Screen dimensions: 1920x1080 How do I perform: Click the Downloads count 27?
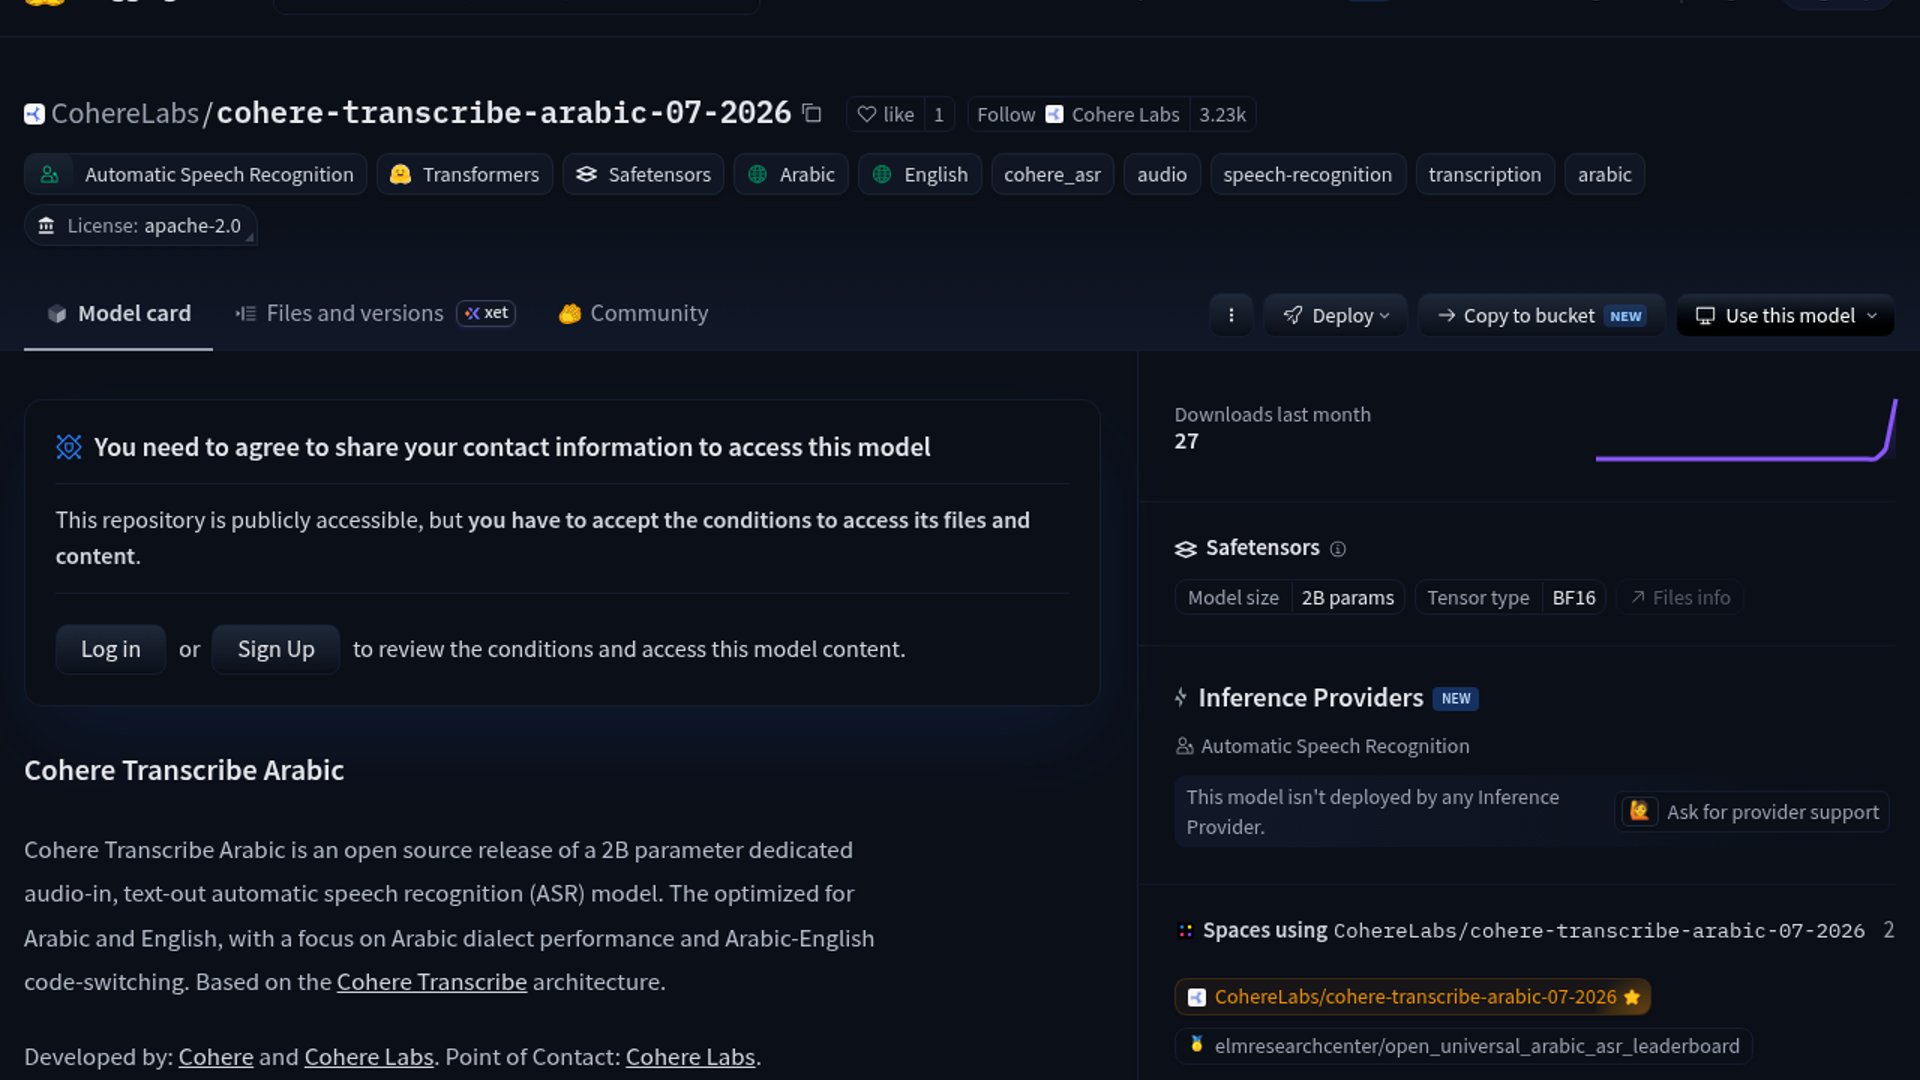(x=1186, y=442)
